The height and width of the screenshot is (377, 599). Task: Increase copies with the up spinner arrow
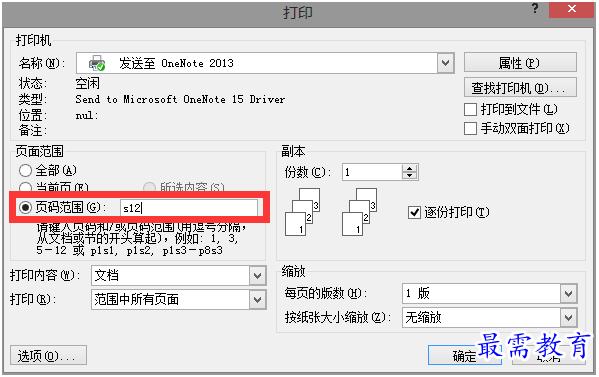click(410, 168)
